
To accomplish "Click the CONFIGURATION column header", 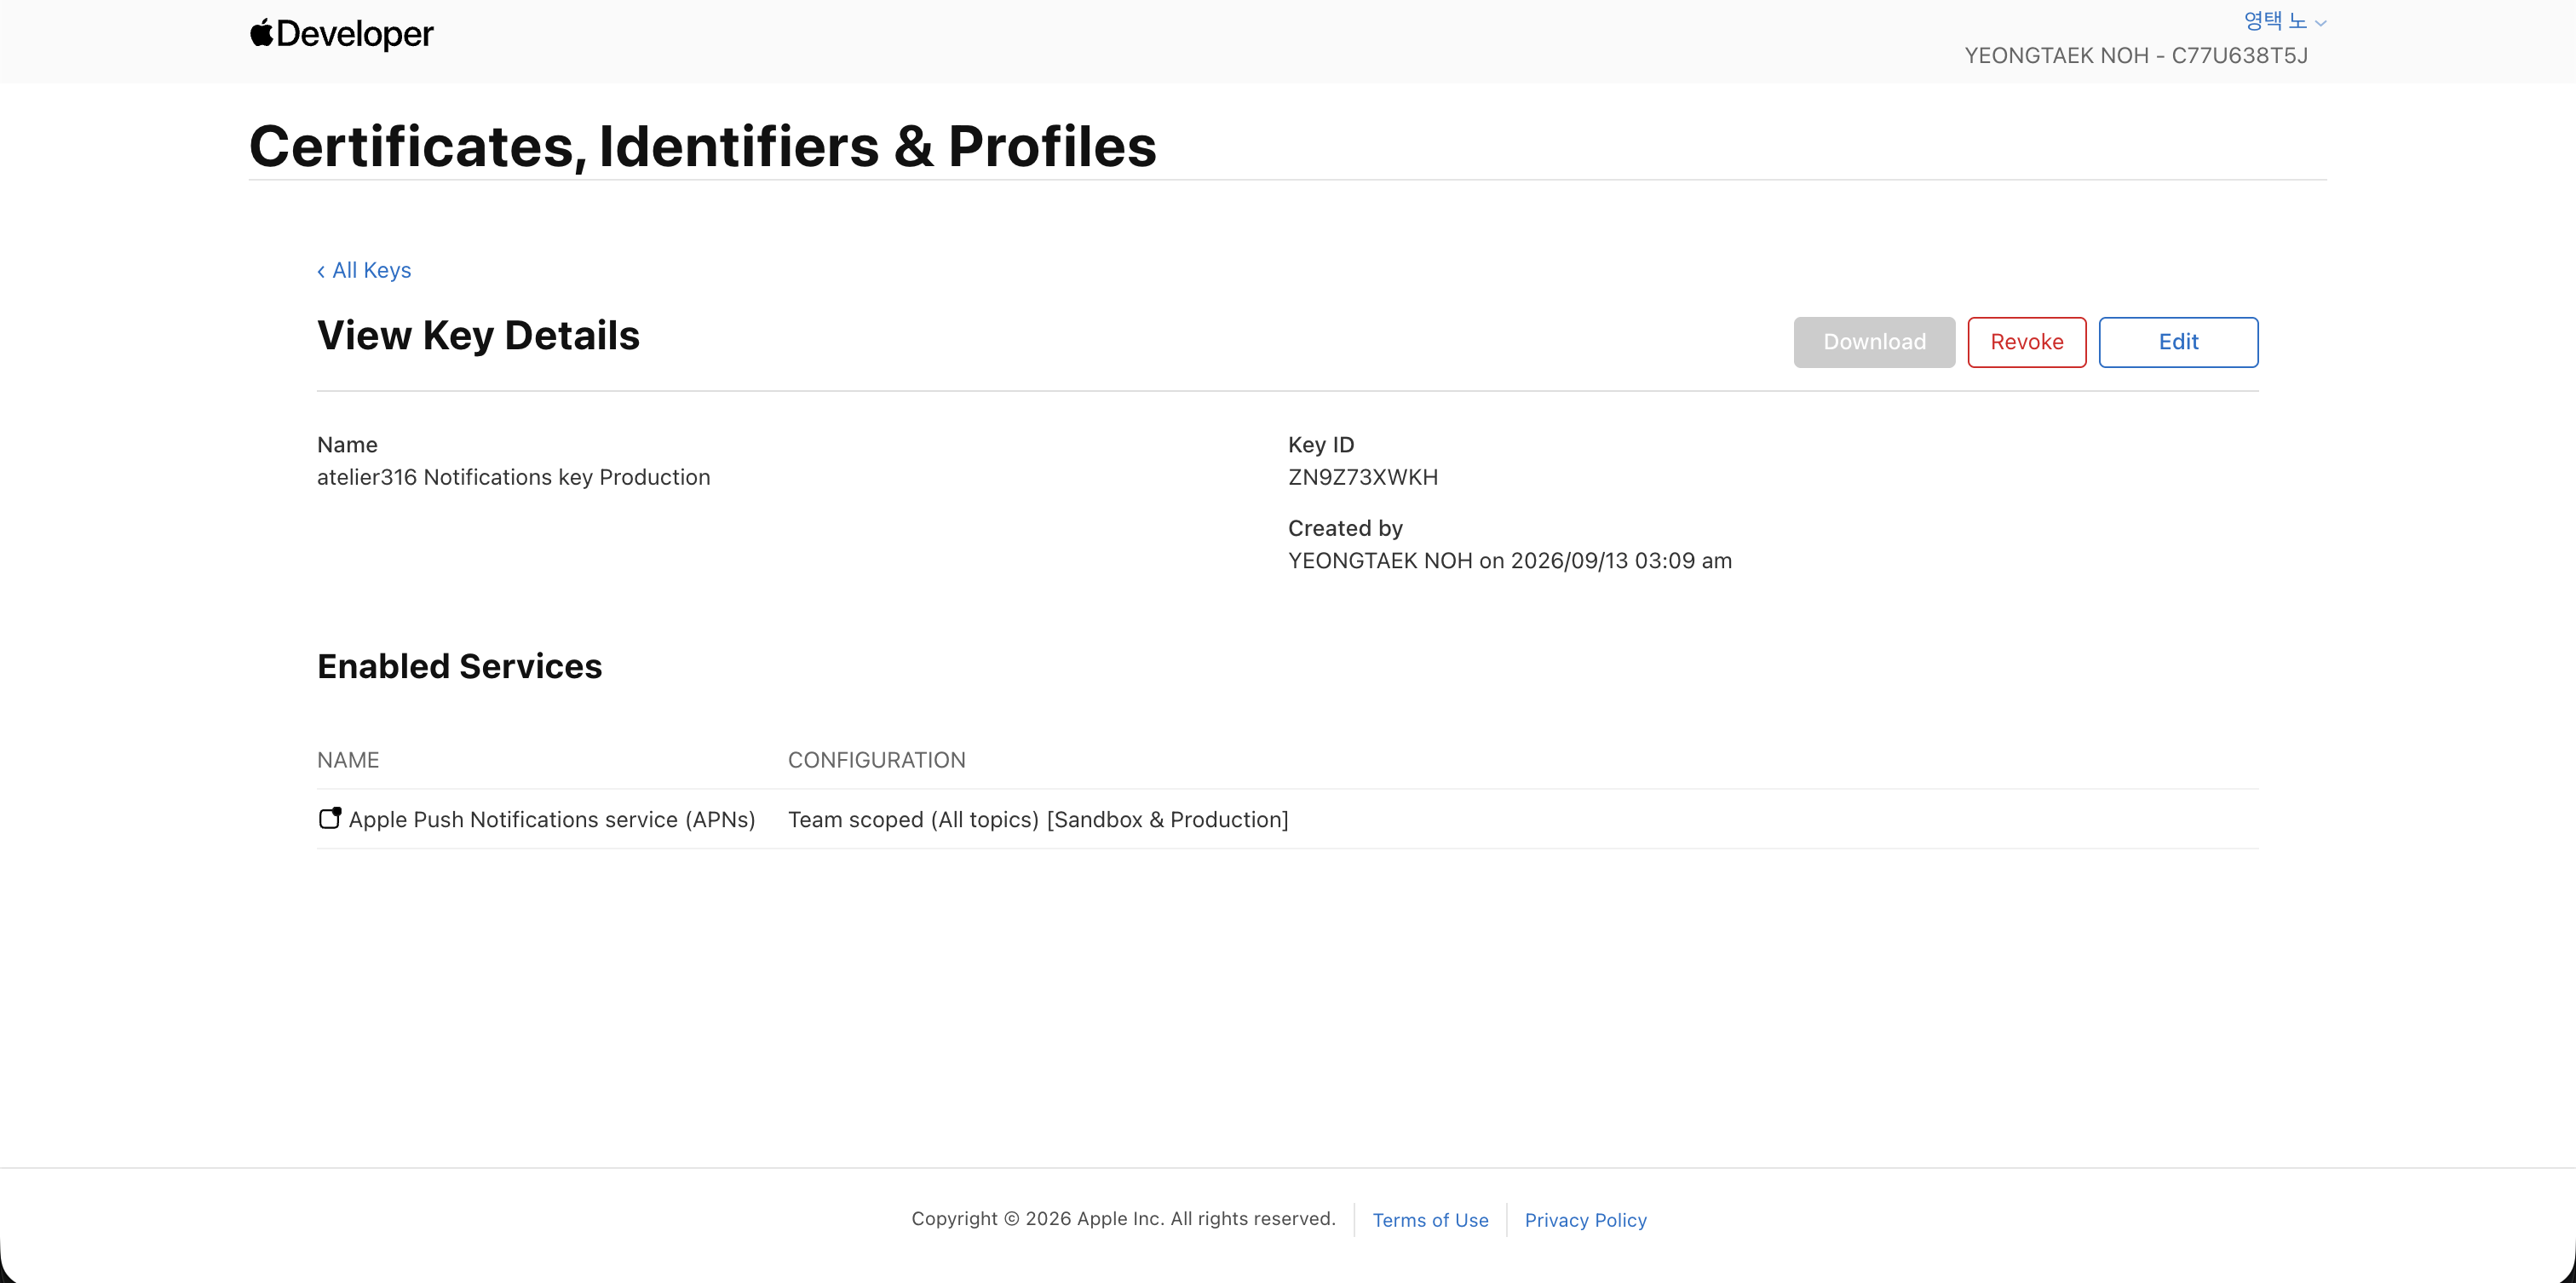I will point(876,760).
